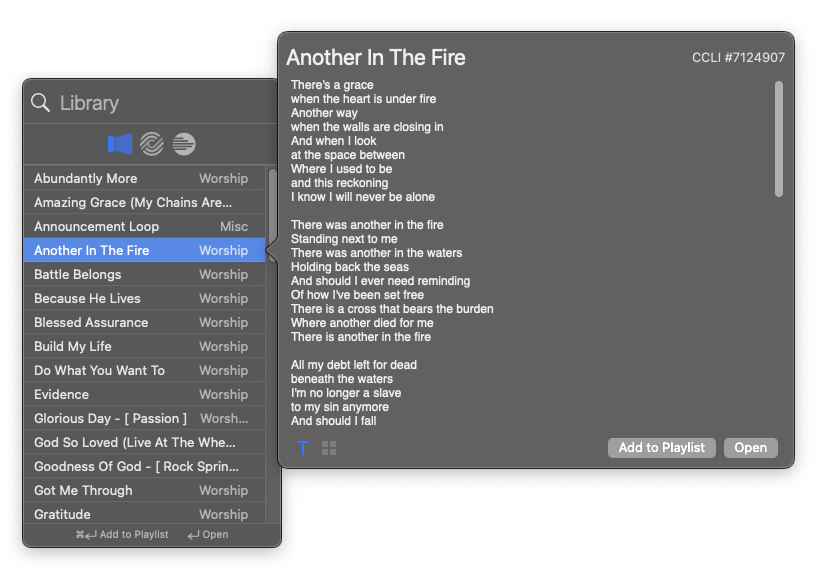Select "God So Loved (Live At The Whe..." row
830x574 pixels.
click(x=144, y=443)
